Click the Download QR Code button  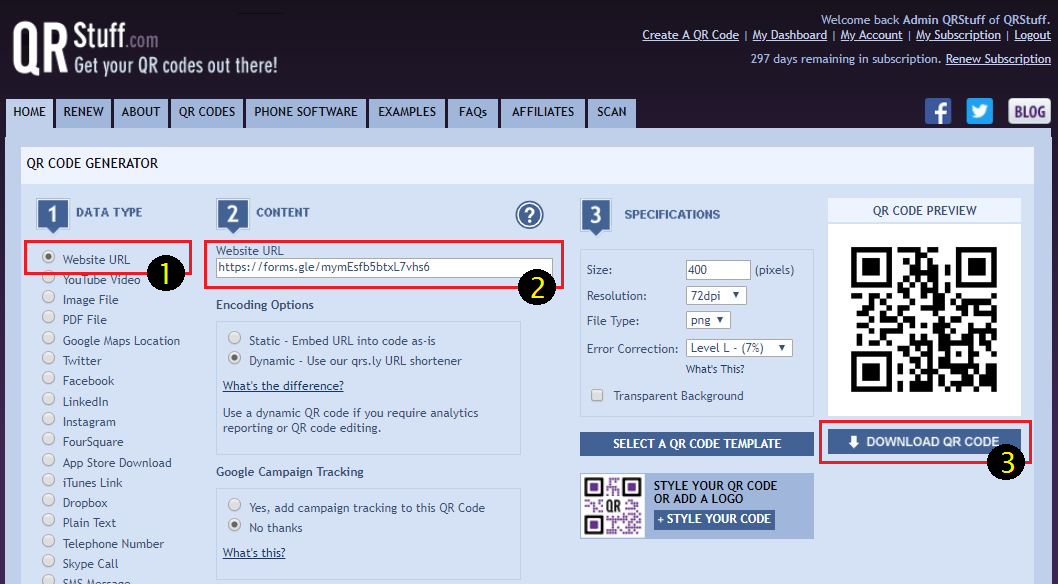tap(924, 442)
